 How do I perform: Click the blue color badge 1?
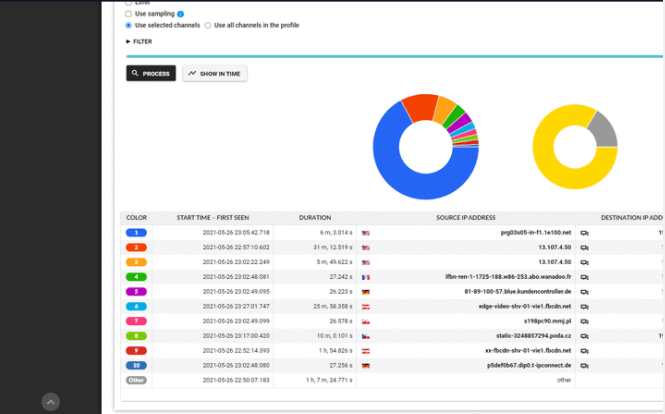(x=136, y=233)
